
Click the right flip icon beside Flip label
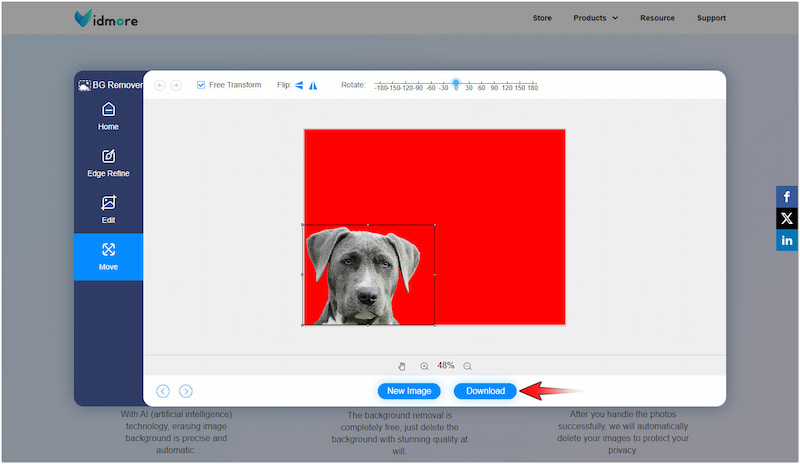[x=313, y=85]
